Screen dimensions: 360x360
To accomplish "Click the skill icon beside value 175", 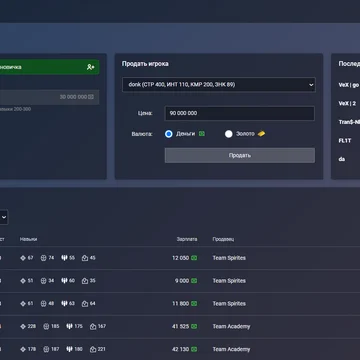I will [69, 326].
